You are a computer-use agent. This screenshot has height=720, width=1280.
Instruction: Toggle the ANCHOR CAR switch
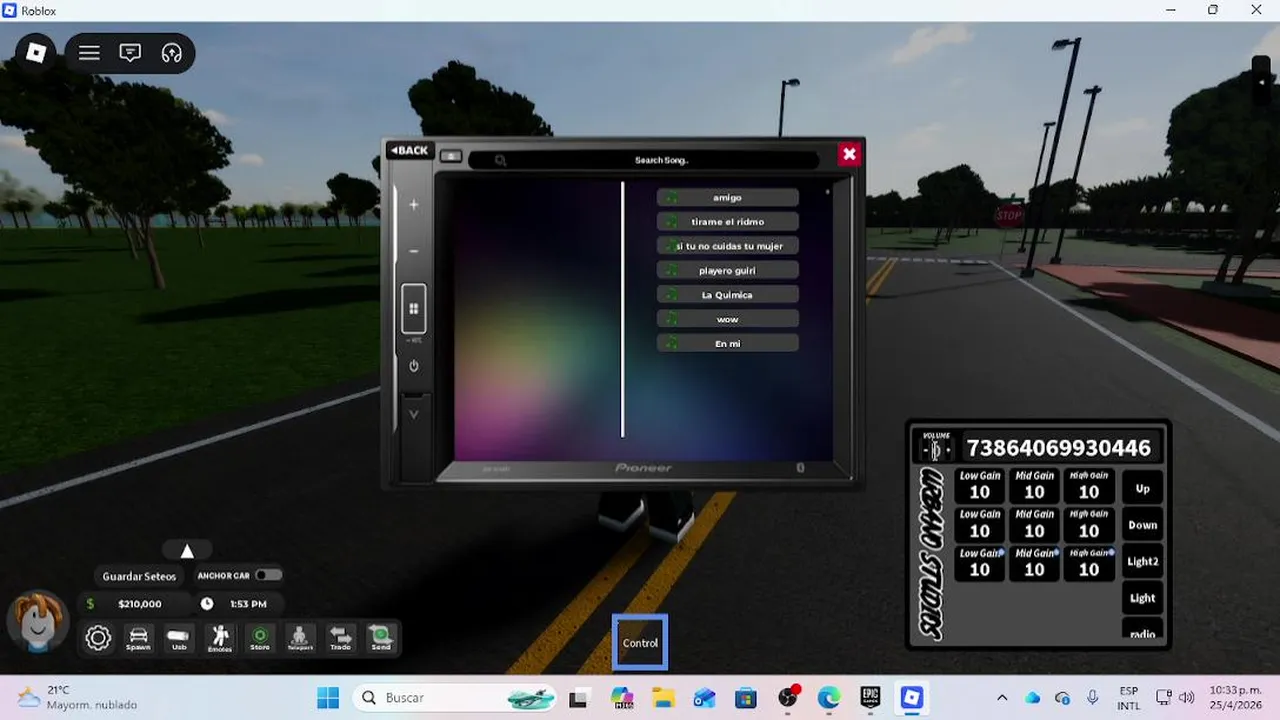coord(268,575)
